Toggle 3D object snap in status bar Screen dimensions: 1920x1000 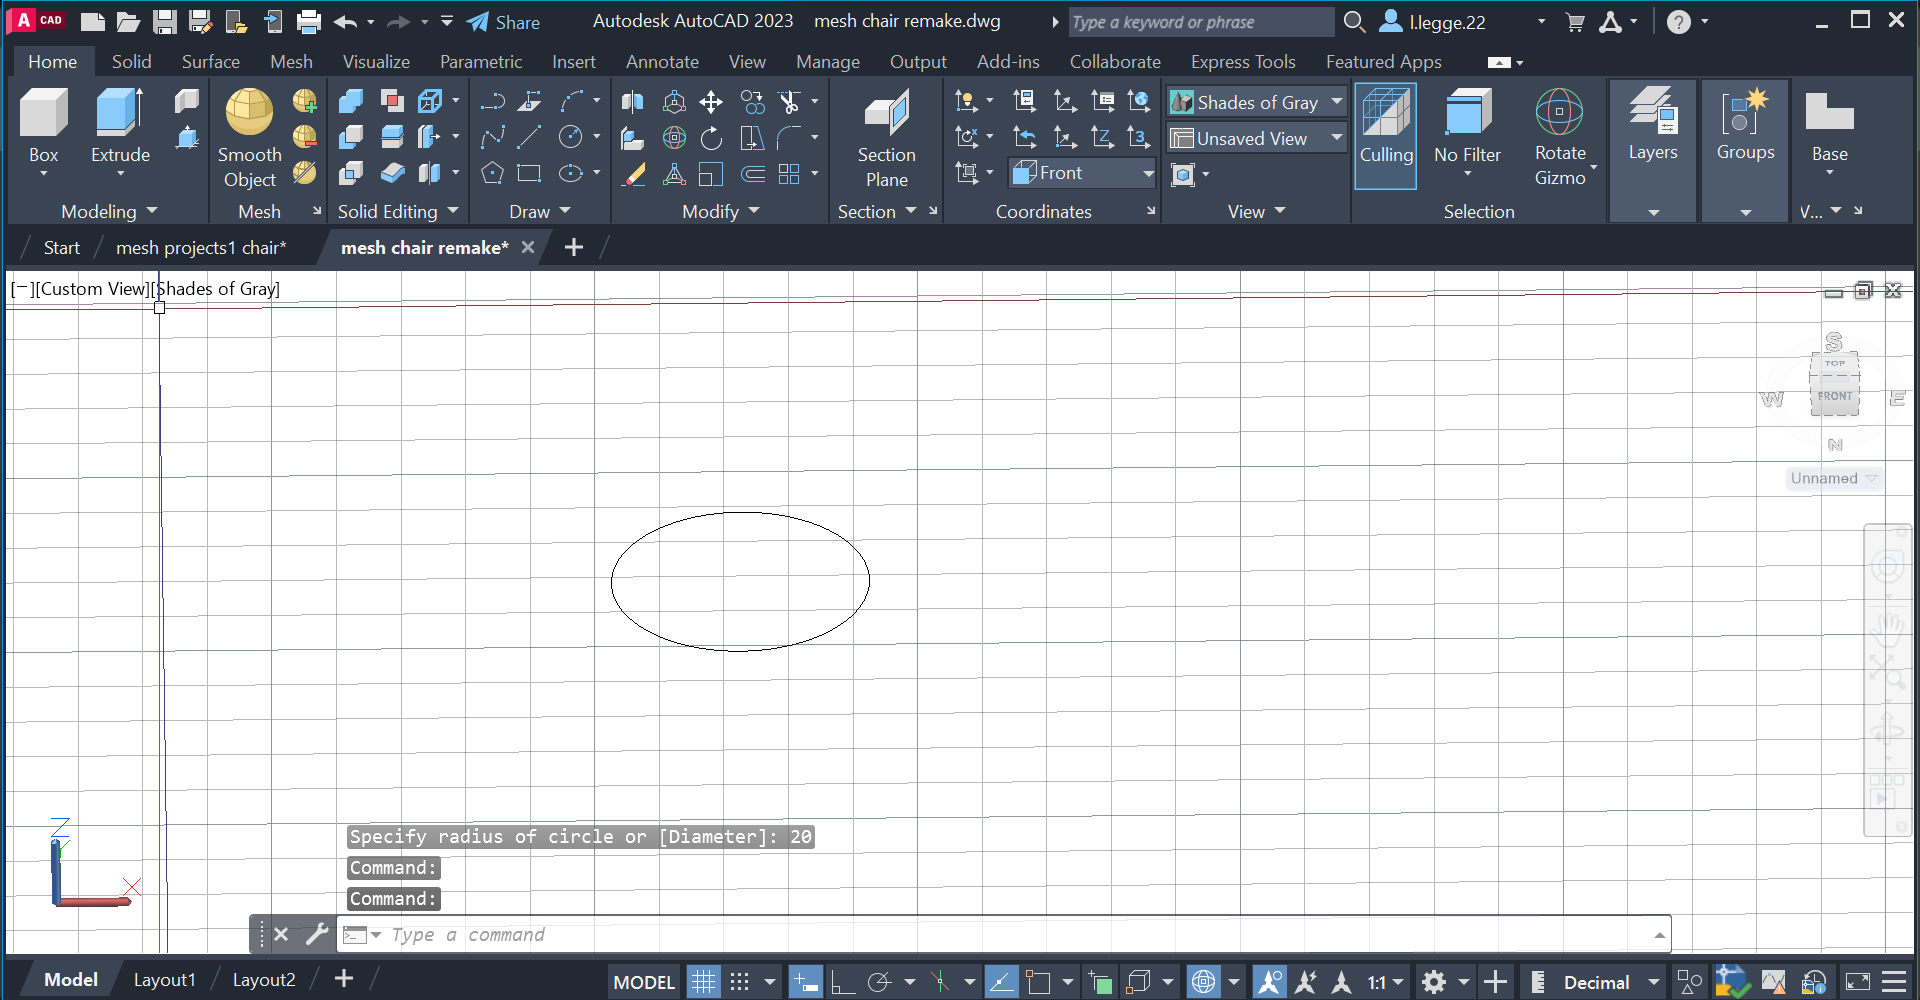tap(1138, 982)
